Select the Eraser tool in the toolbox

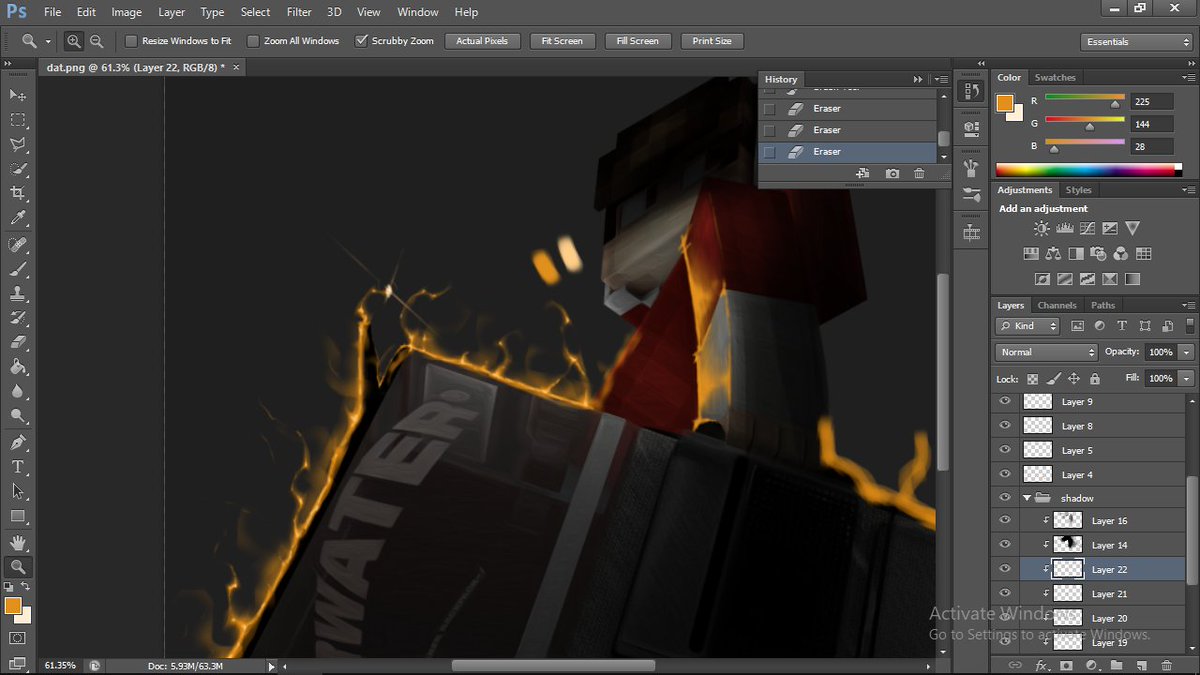[x=18, y=342]
